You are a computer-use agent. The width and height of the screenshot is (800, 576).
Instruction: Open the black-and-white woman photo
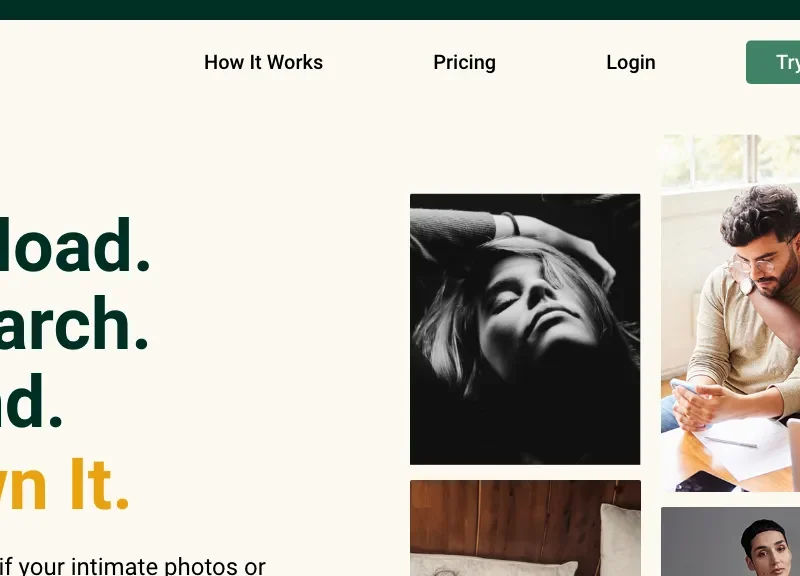point(525,329)
